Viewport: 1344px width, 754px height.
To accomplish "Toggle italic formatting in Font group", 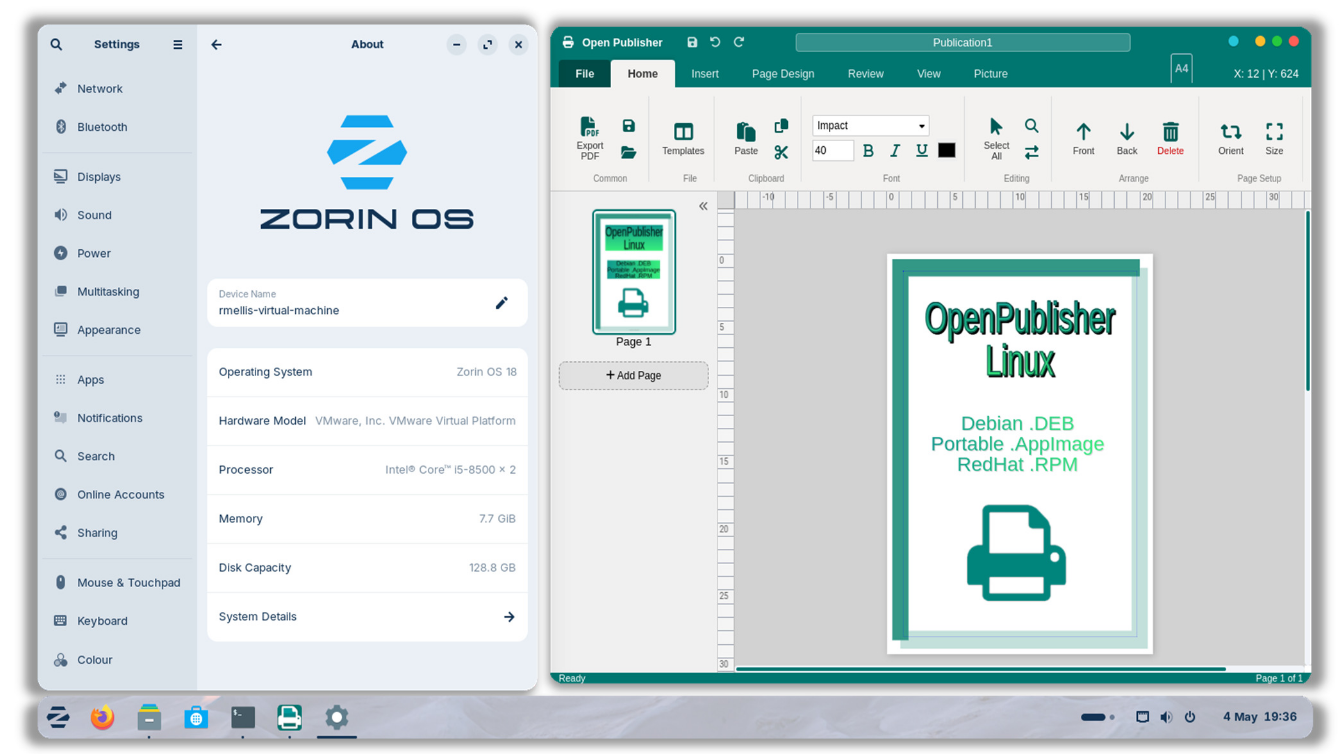I will (895, 151).
